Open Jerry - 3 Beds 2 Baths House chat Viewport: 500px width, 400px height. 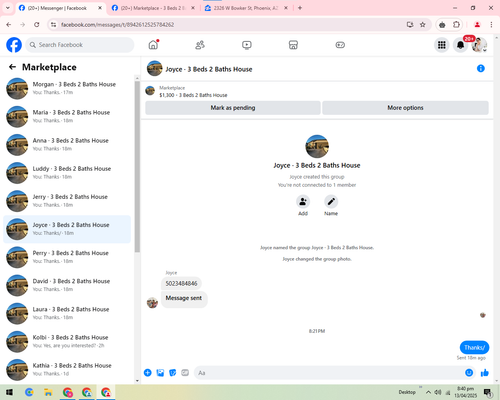[x=67, y=201]
